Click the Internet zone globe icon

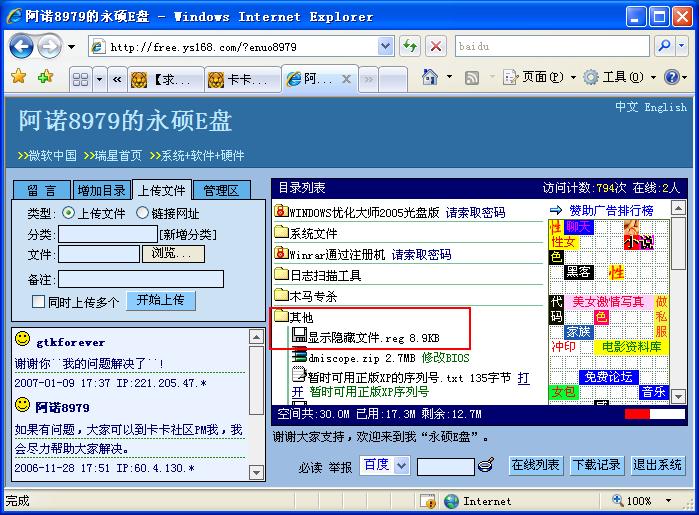tap(451, 501)
